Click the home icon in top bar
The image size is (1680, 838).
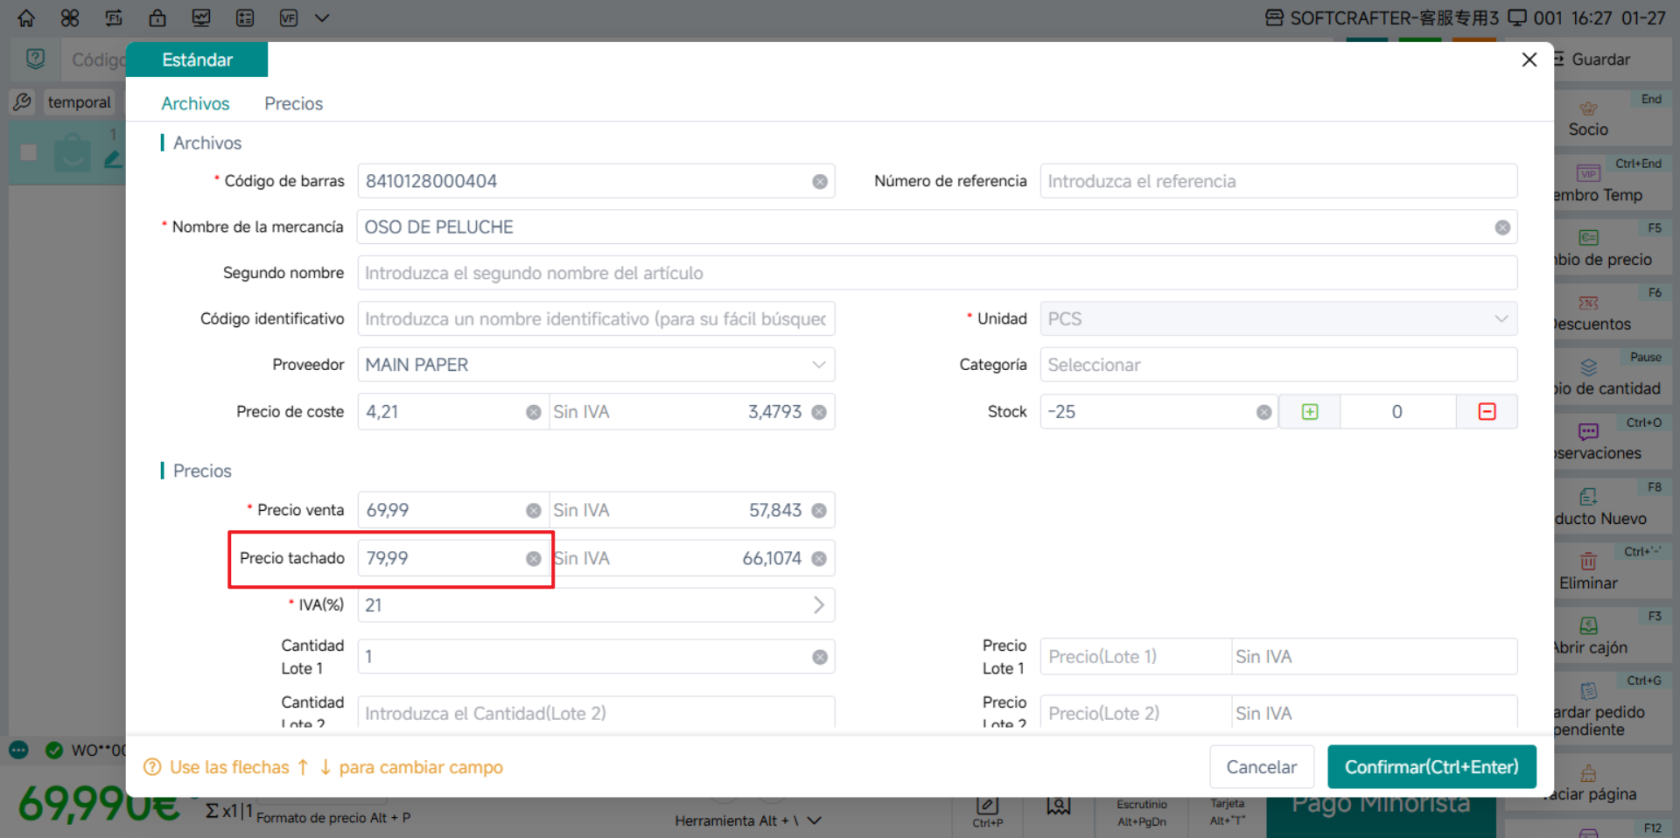pyautogui.click(x=26, y=18)
